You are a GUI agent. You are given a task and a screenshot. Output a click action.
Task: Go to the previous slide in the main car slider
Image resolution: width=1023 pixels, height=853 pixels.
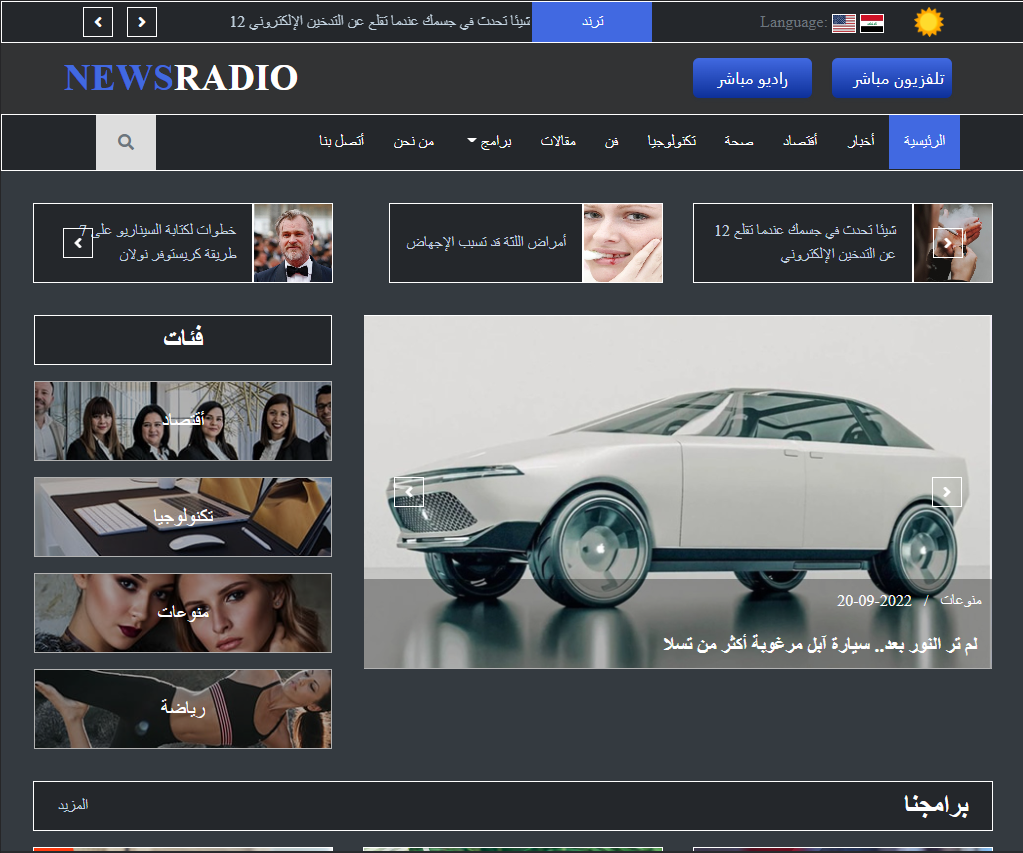[x=409, y=492]
